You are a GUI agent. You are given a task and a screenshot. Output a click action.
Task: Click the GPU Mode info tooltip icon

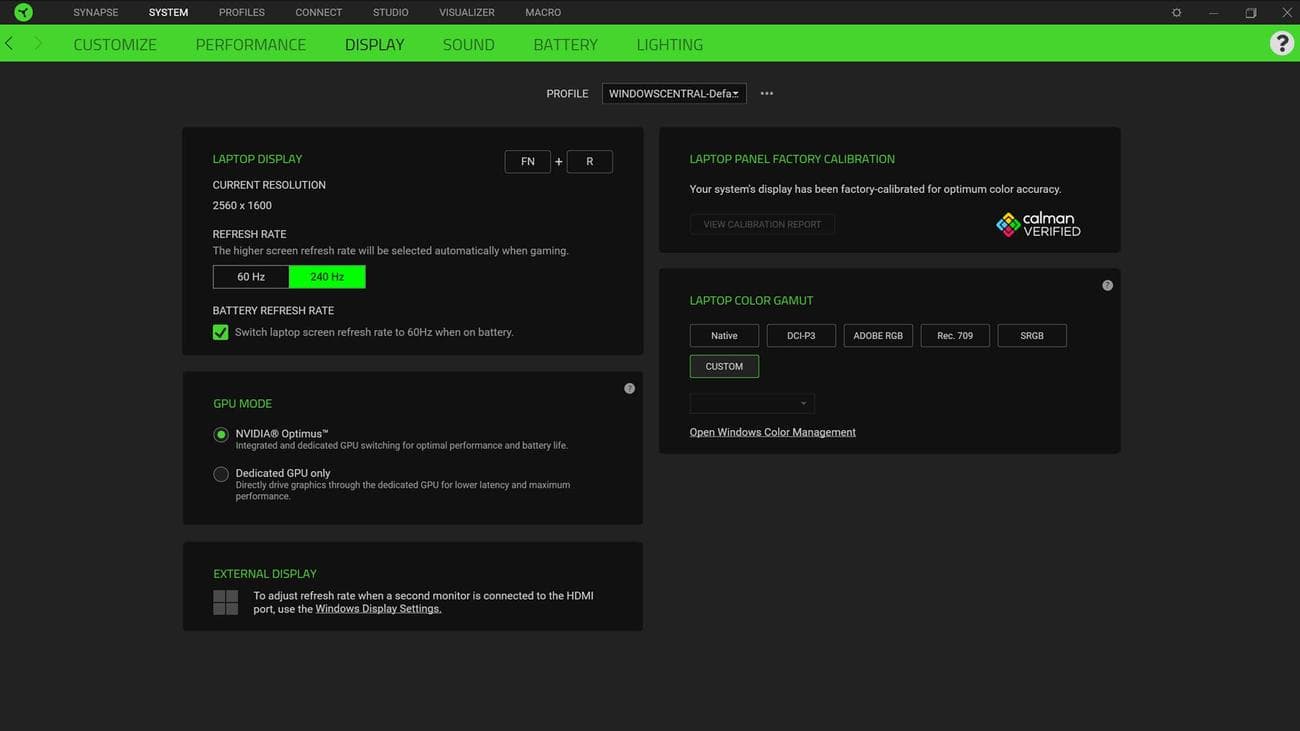pos(629,387)
